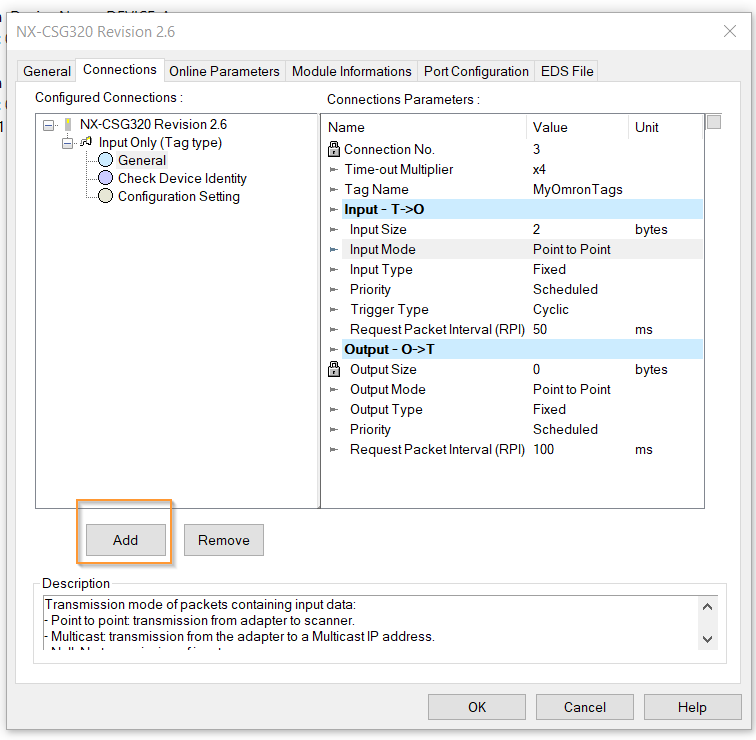This screenshot has height=740, width=756.
Task: Click the Remove button
Action: (x=224, y=540)
